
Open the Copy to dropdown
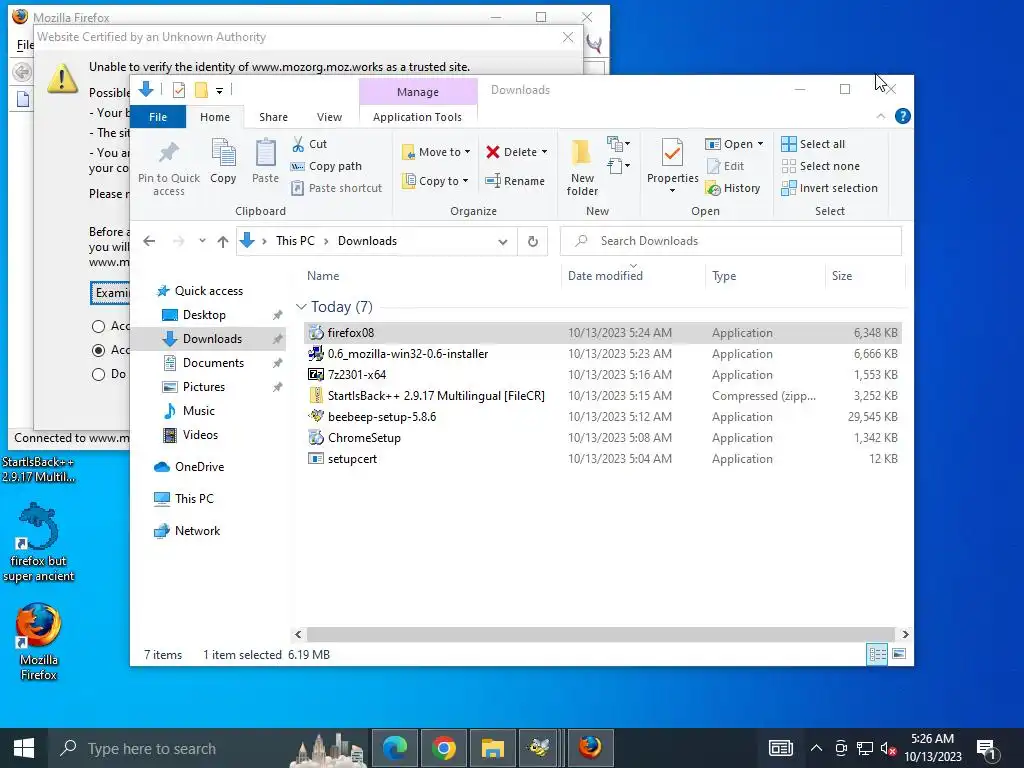[x=435, y=181]
